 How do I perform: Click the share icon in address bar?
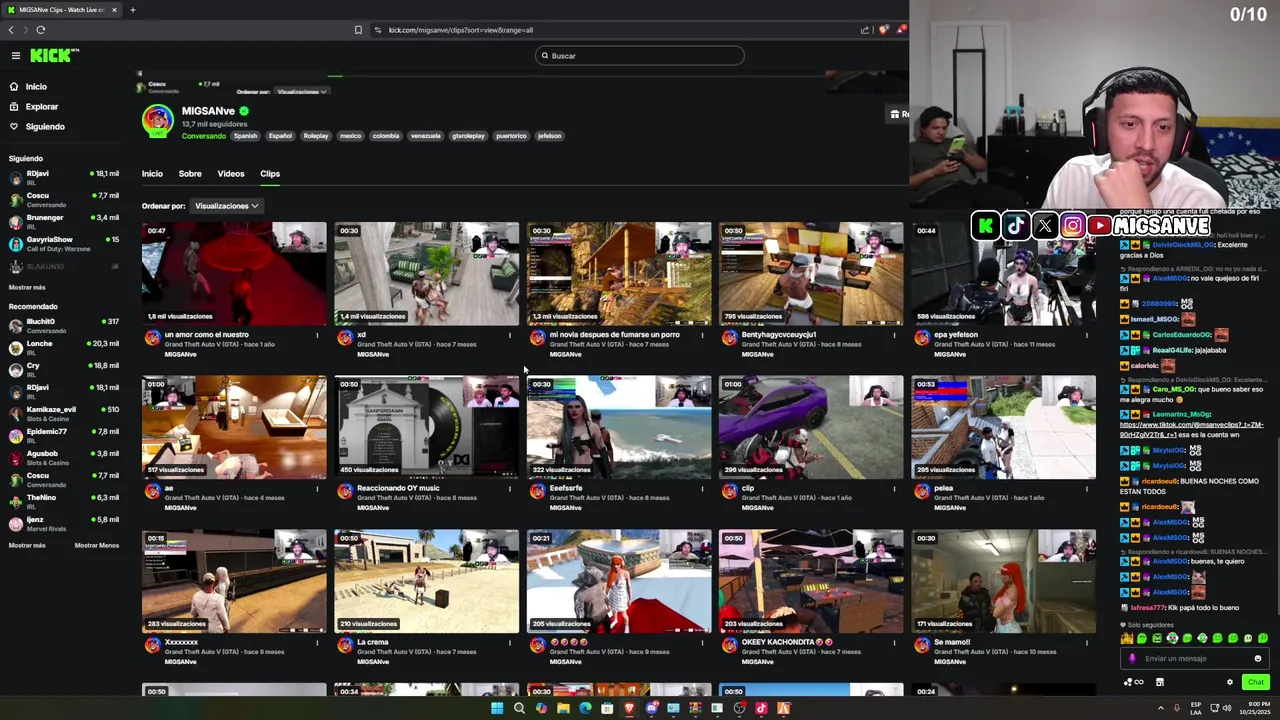pyautogui.click(x=865, y=30)
